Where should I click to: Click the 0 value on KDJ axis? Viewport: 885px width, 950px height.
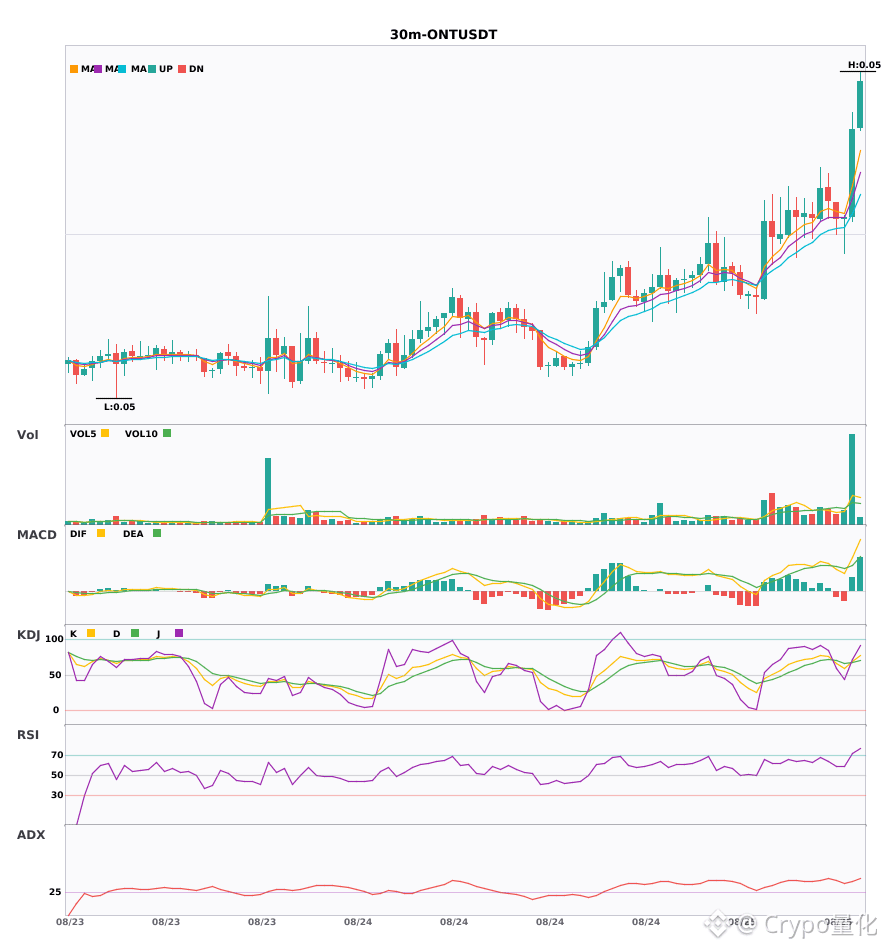(x=56, y=710)
